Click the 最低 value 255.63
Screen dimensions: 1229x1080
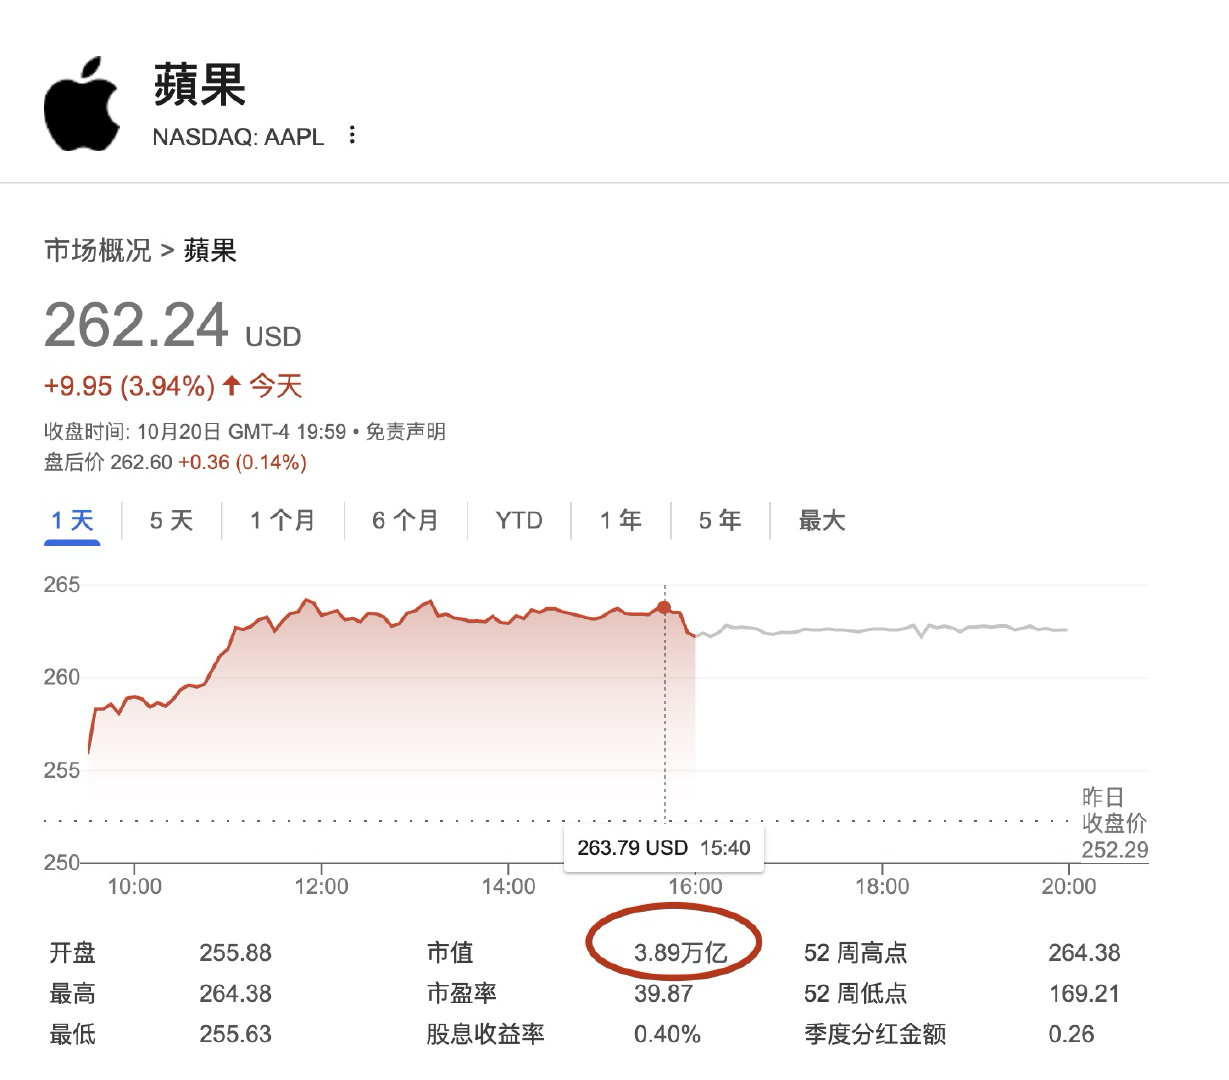235,1034
